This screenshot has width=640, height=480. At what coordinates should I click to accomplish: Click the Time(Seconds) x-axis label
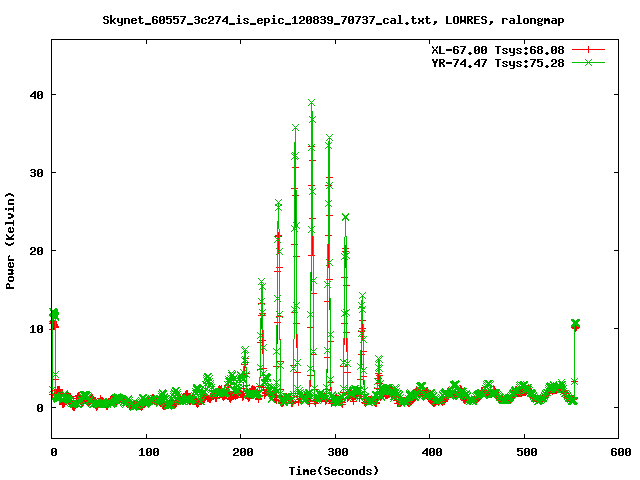pos(333,471)
